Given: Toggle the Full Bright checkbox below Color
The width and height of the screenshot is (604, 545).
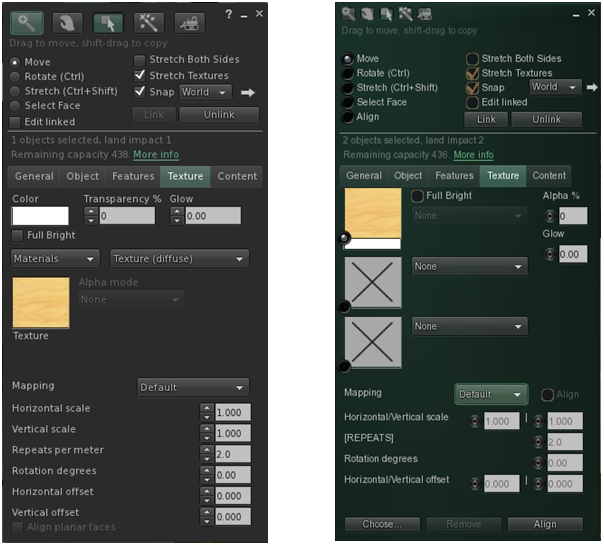Looking at the screenshot, I should click(17, 235).
